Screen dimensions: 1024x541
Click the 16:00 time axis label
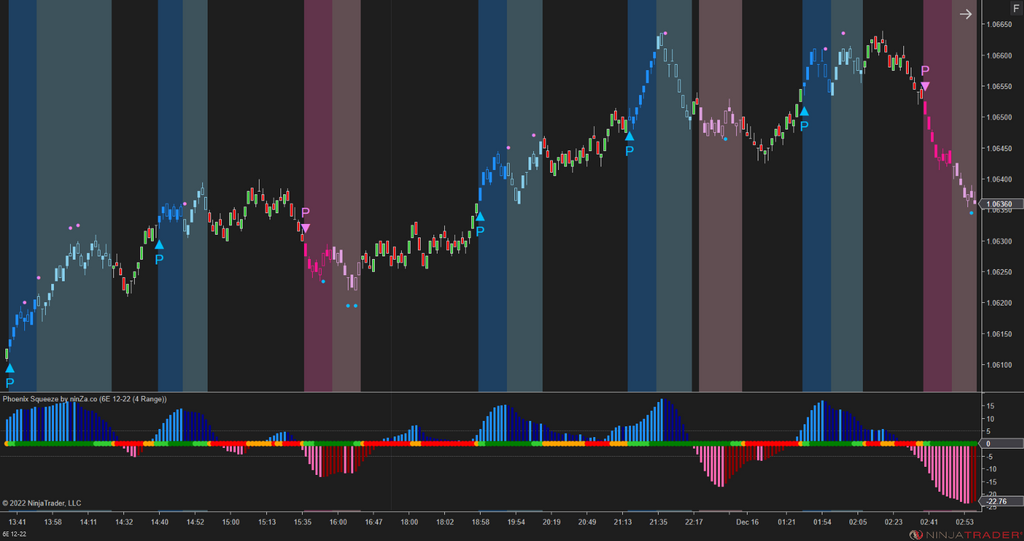(x=338, y=522)
